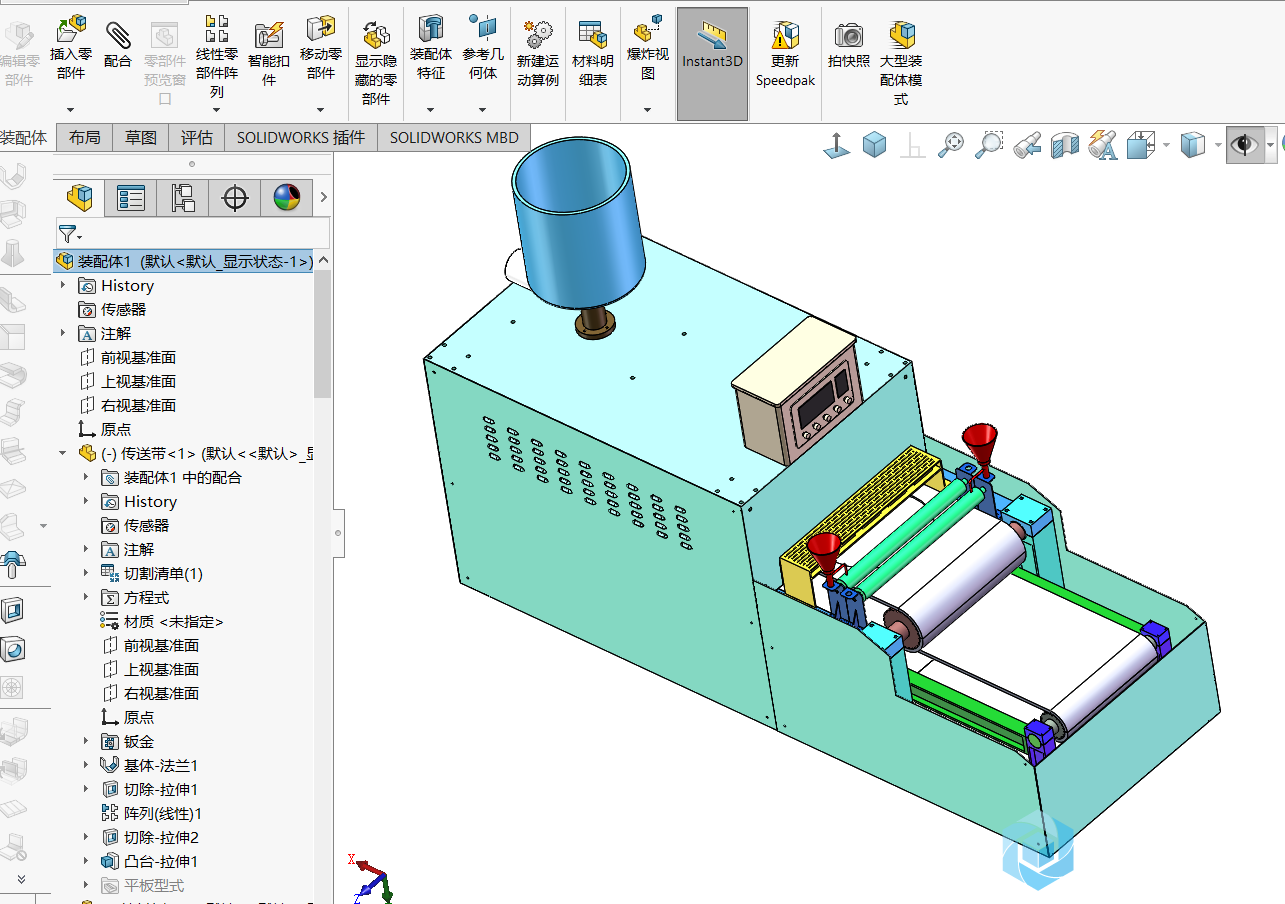Expand the 装配体1 中的配合 node

[86, 478]
